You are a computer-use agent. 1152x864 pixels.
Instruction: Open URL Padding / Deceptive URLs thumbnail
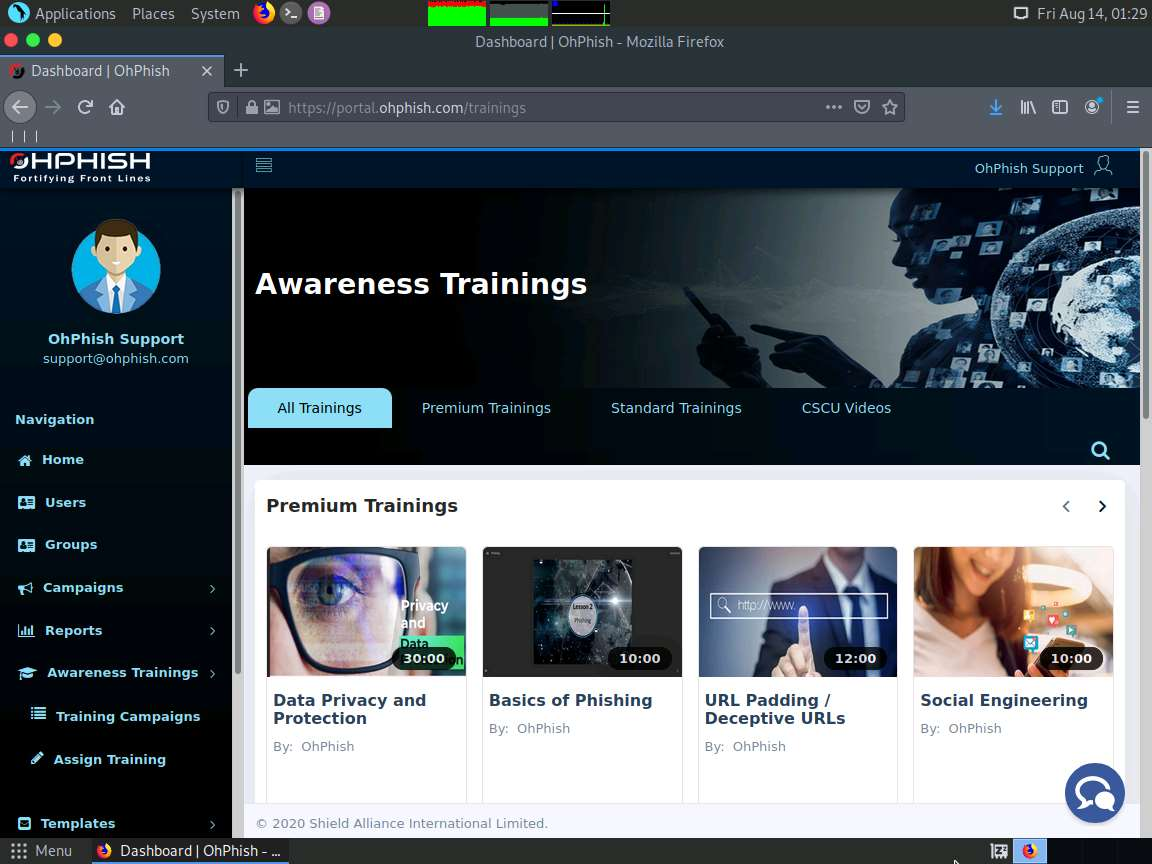coord(798,611)
